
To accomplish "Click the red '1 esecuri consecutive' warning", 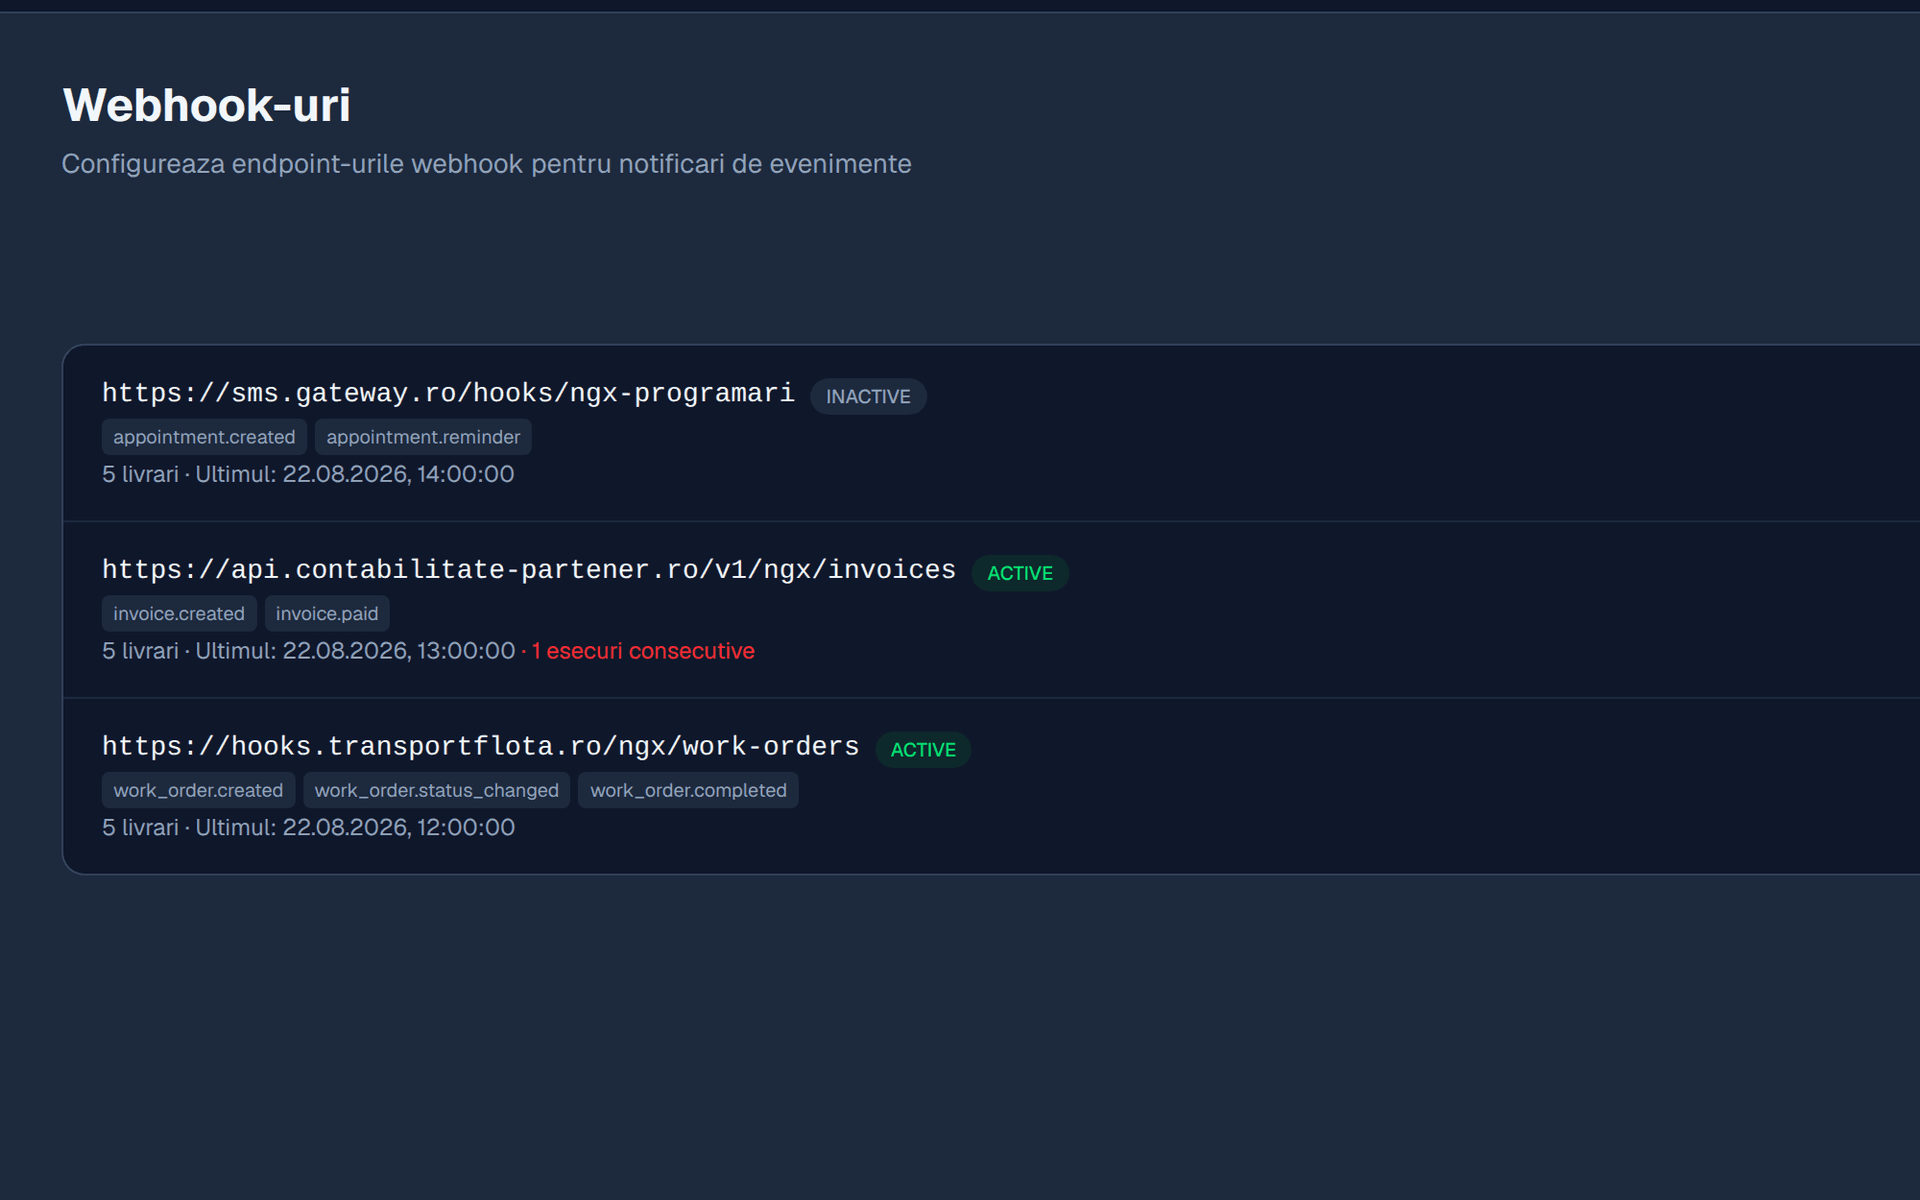I will coord(642,651).
